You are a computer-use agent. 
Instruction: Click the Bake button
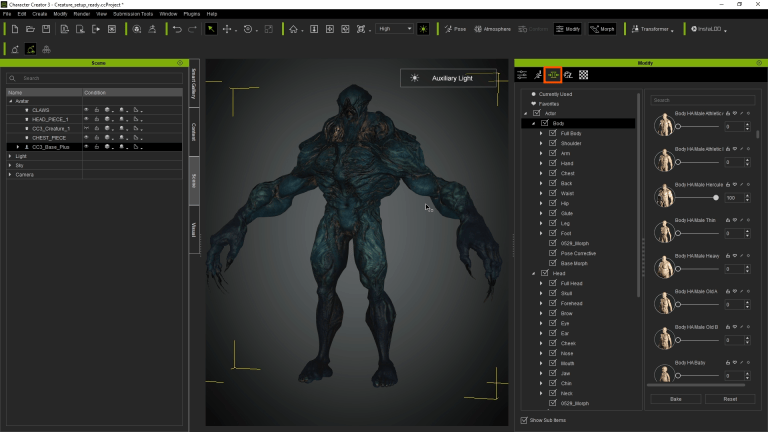(x=676, y=399)
